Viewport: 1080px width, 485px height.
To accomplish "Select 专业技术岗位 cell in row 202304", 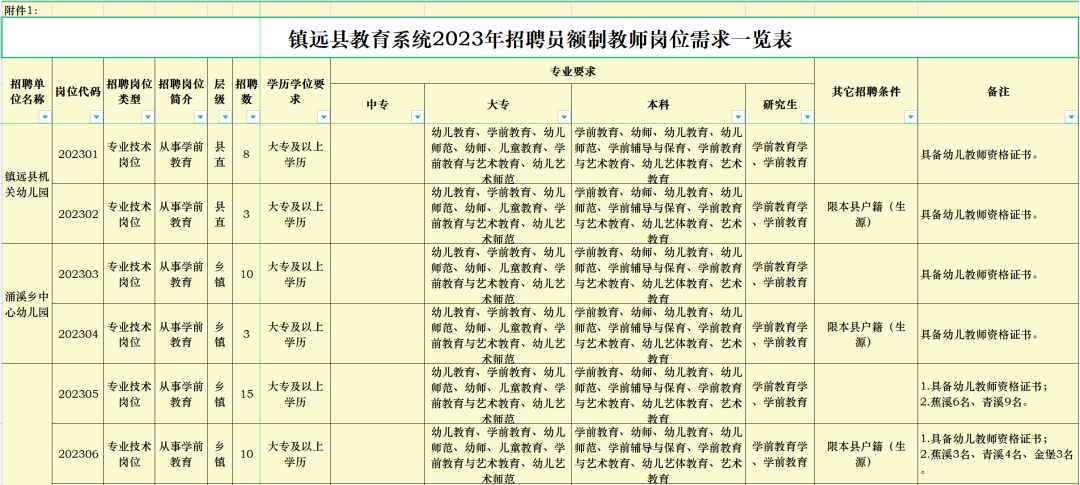I will tap(129, 334).
